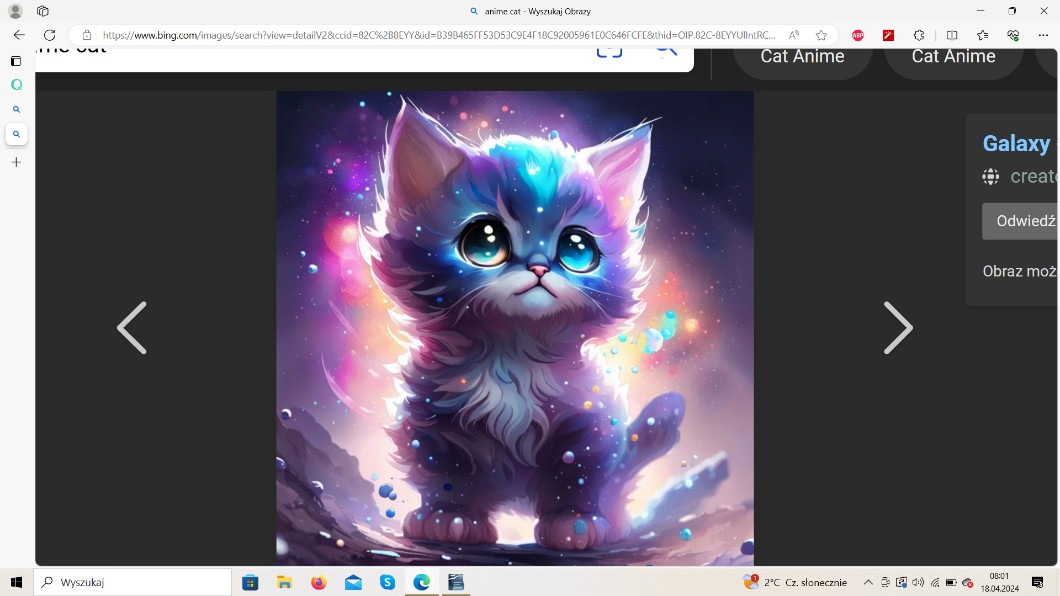Viewport: 1060px width, 596px height.
Task: Toggle the split screen view
Action: [952, 35]
